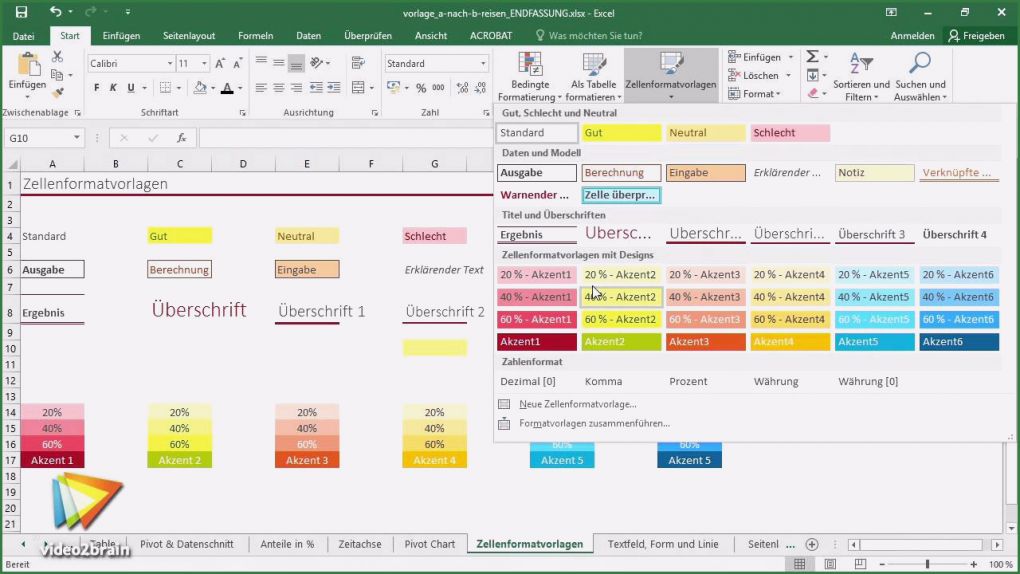Image resolution: width=1020 pixels, height=574 pixels.
Task: Apply the Prozent number style
Action: [688, 381]
